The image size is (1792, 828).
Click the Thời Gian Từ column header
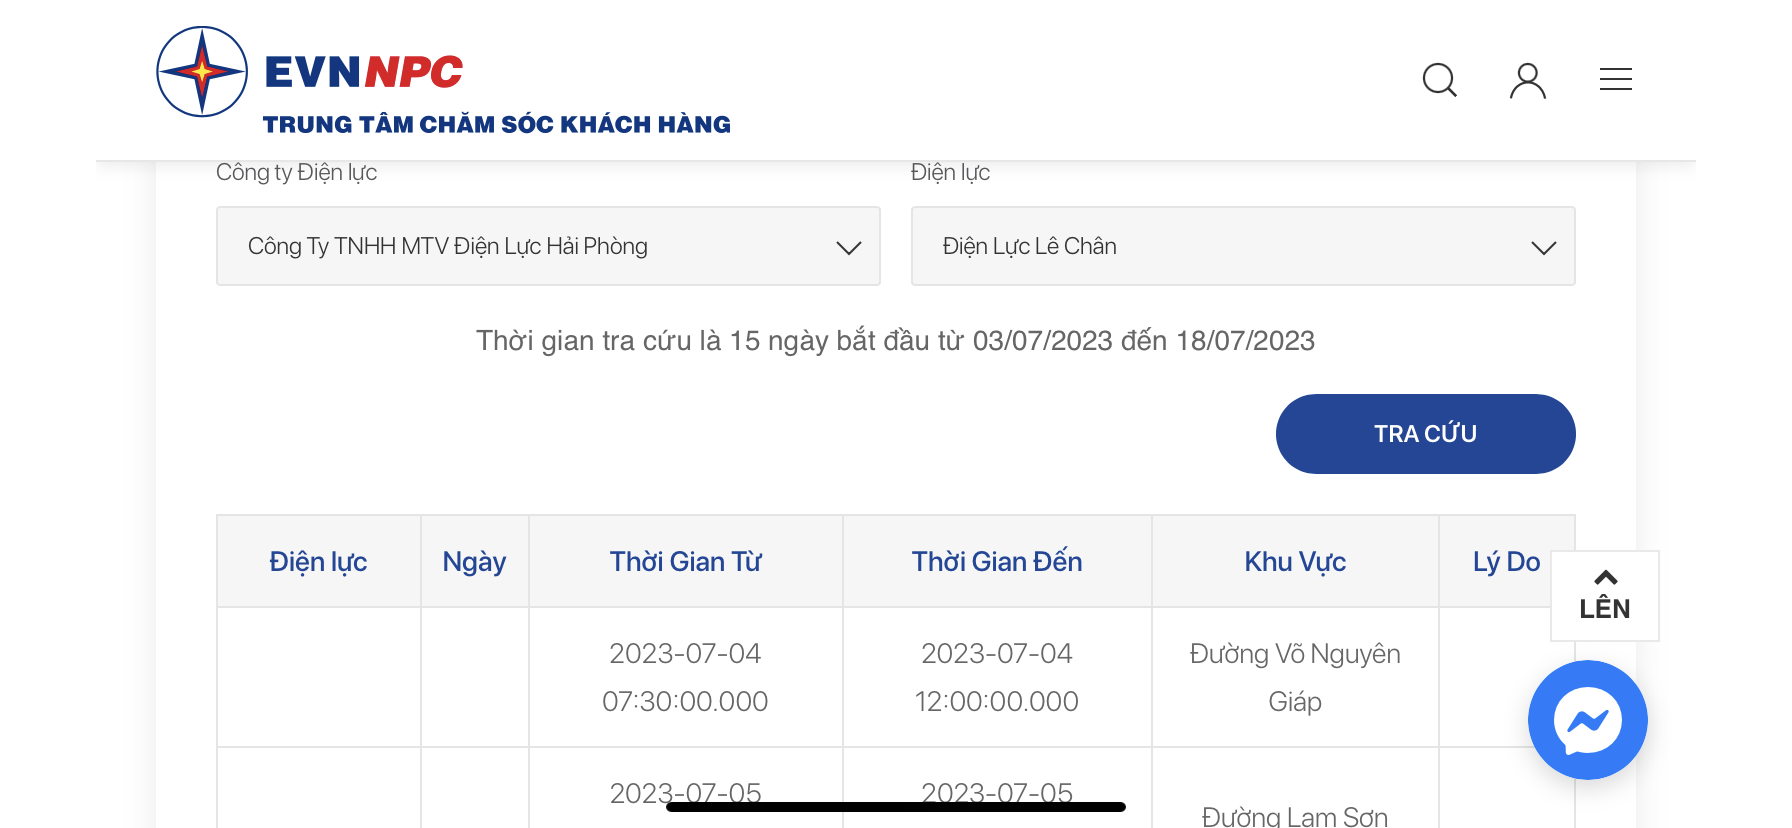[685, 562]
